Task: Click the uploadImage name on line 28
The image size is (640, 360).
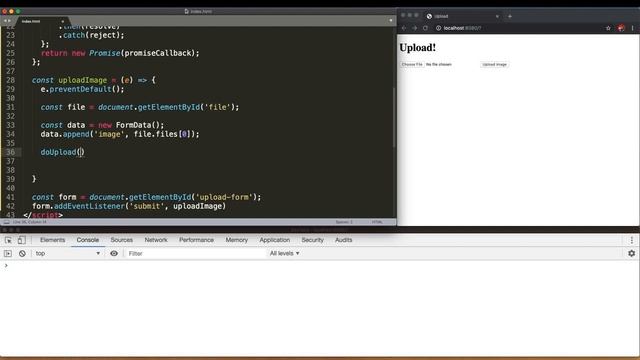Action: (x=82, y=80)
